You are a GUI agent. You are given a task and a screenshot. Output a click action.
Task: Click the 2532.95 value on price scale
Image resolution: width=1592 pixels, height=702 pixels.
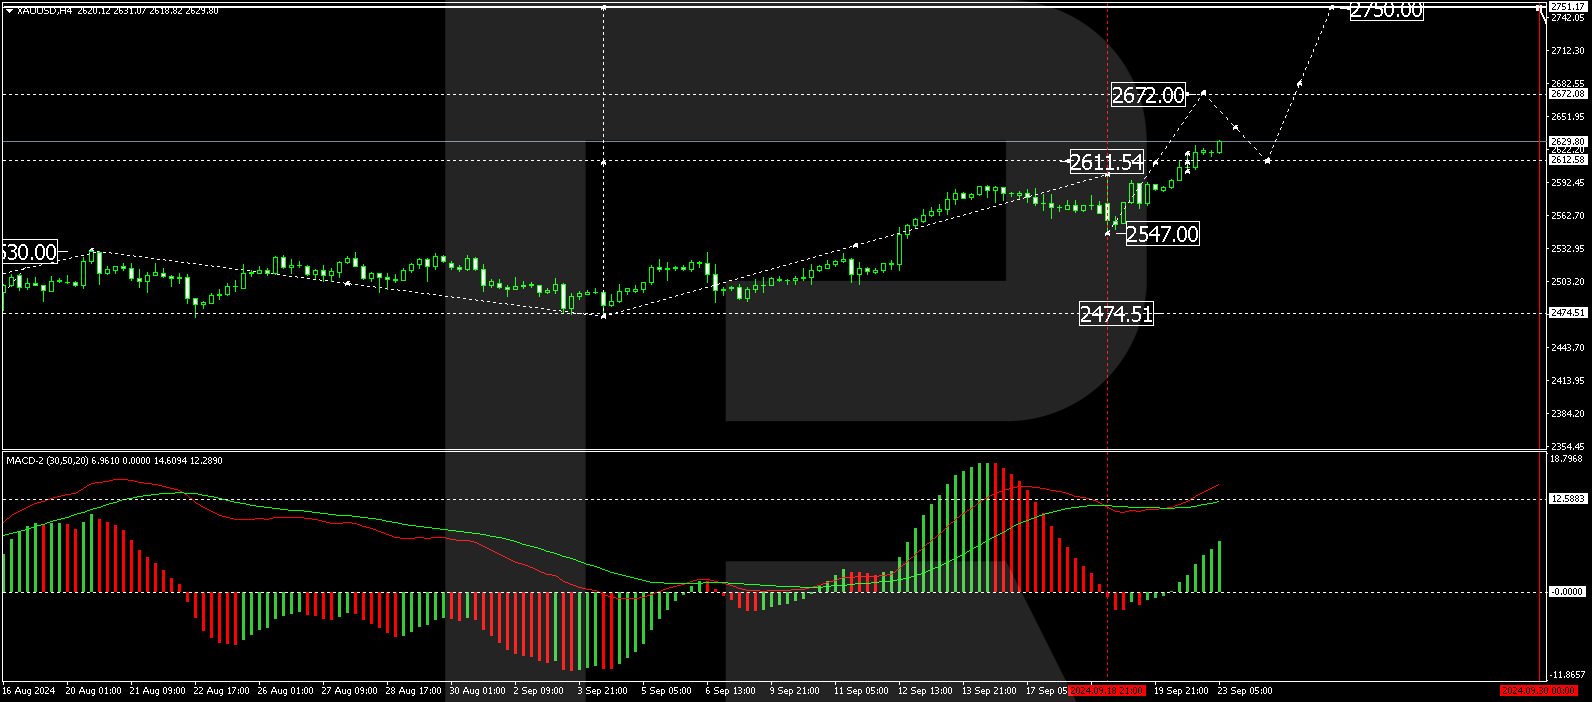[1567, 249]
